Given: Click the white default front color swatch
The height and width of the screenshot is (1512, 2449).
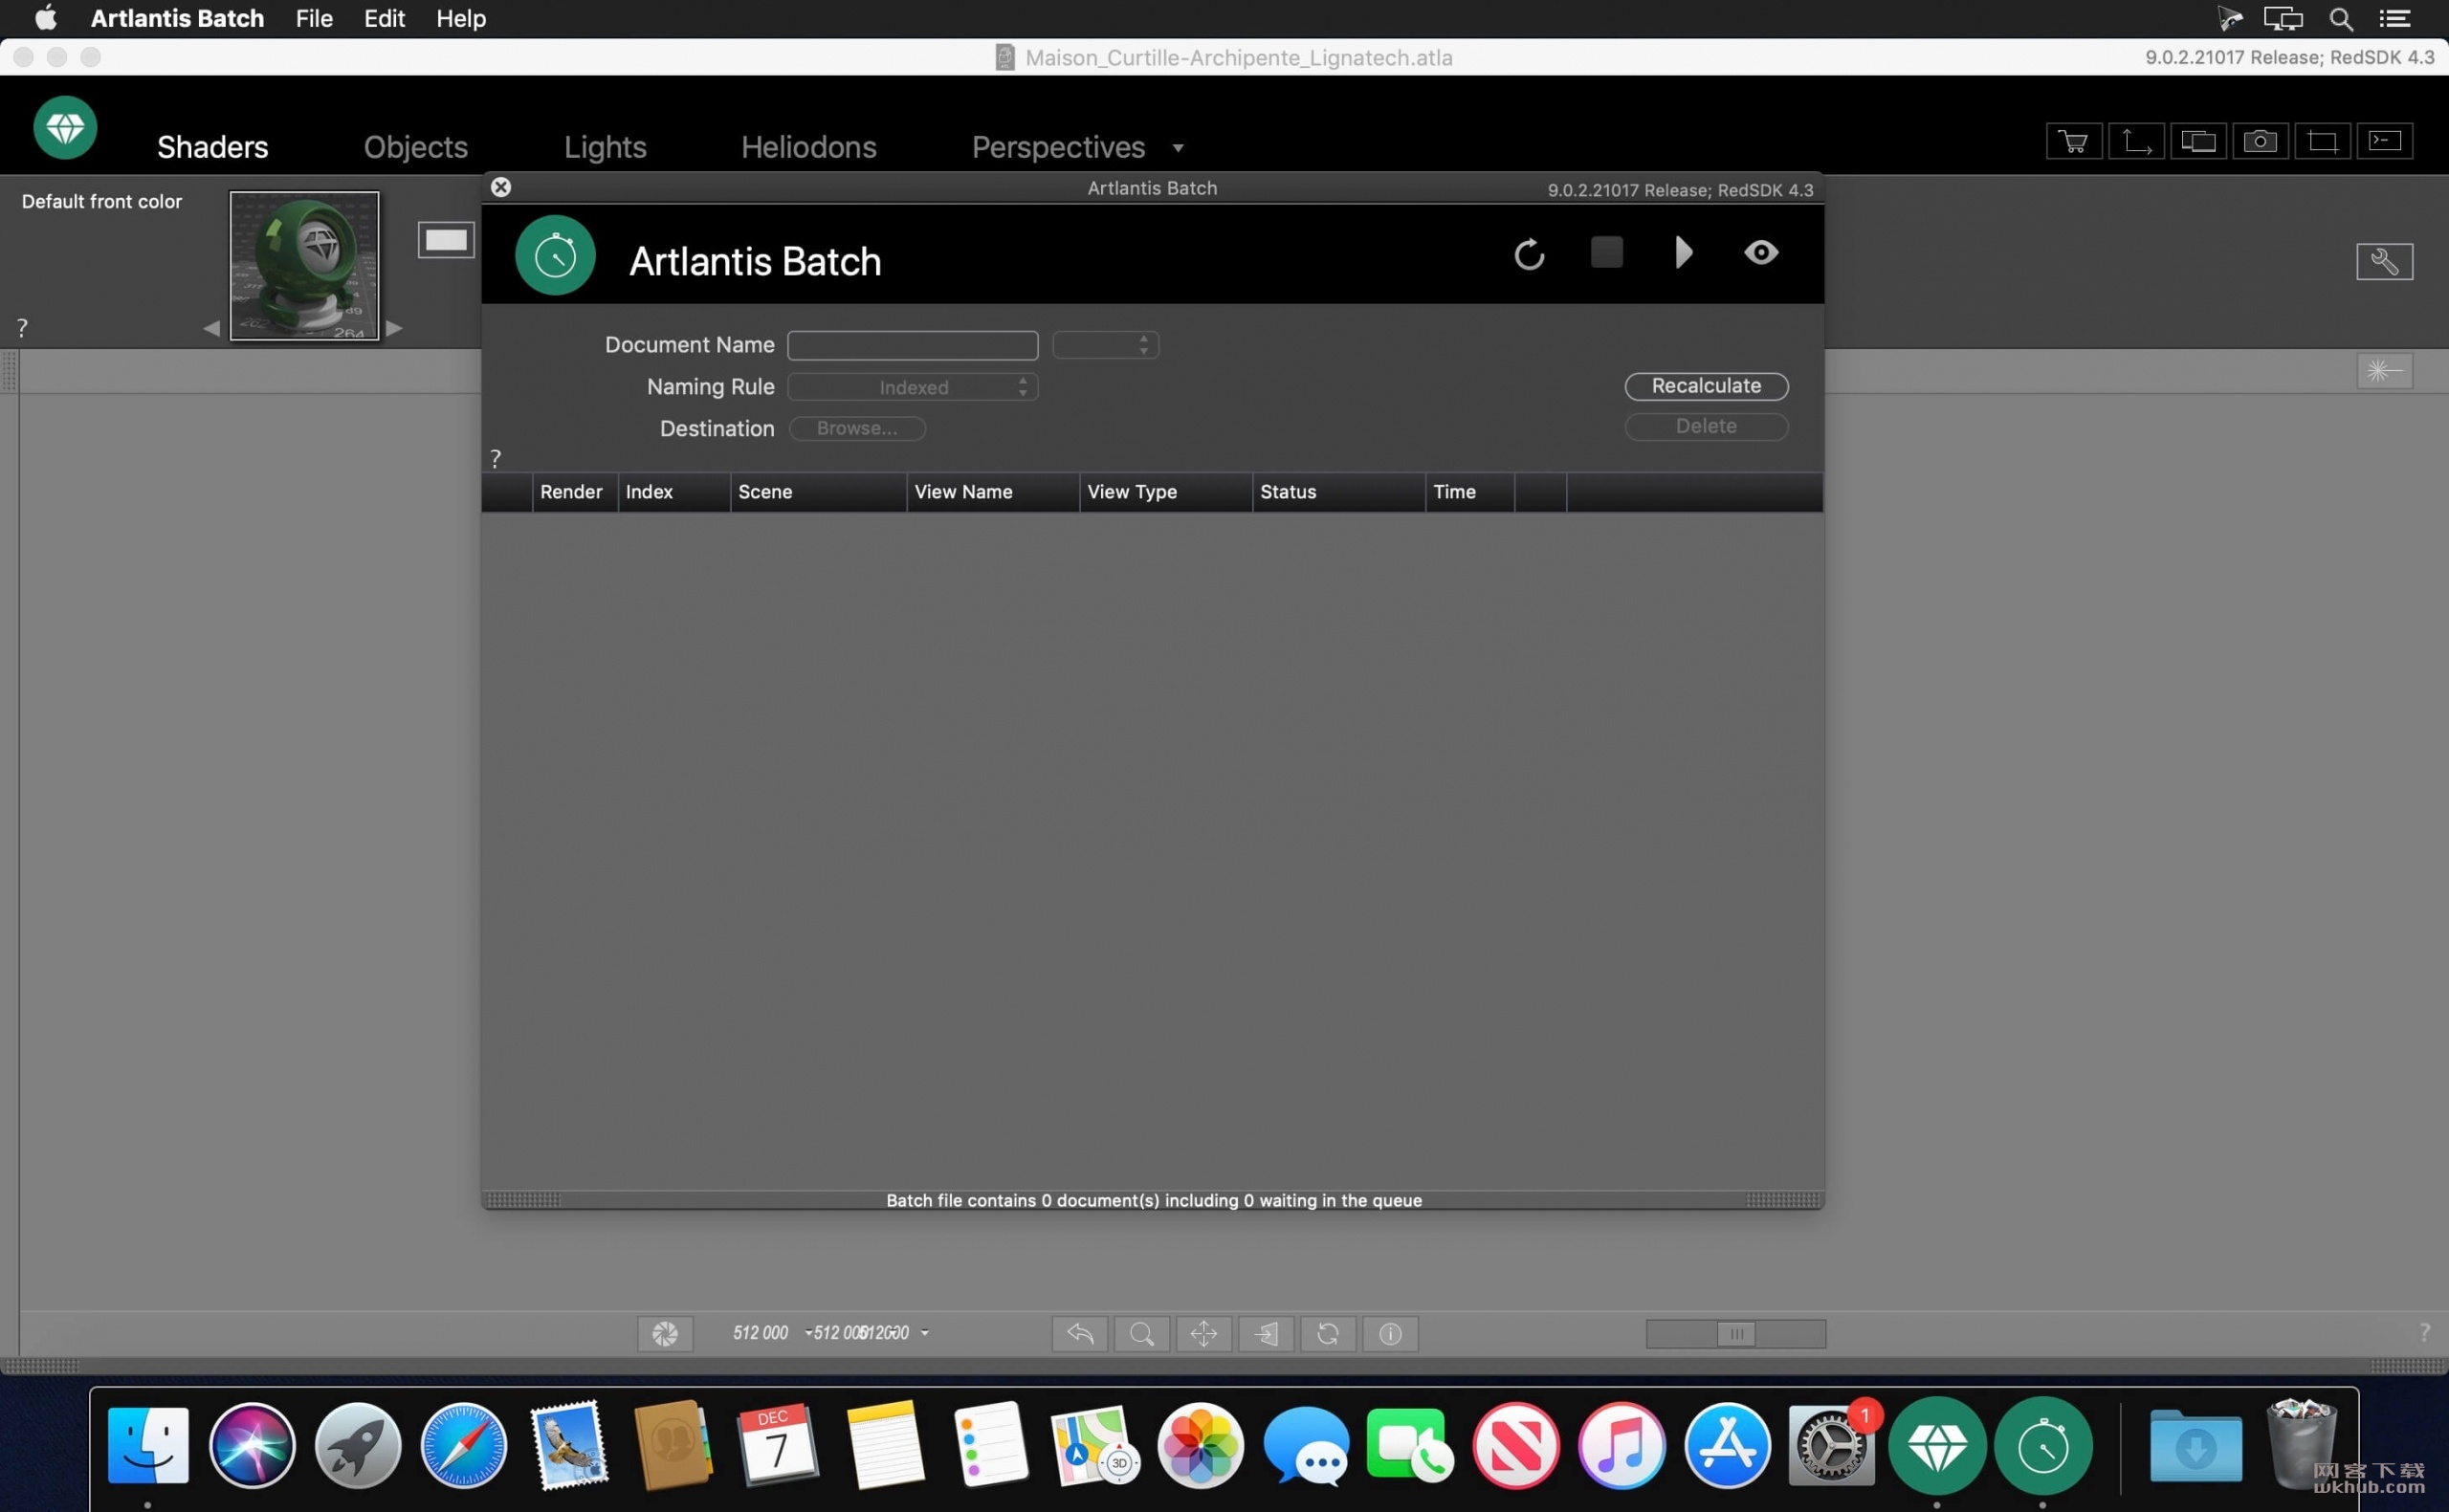Looking at the screenshot, I should pyautogui.click(x=446, y=240).
